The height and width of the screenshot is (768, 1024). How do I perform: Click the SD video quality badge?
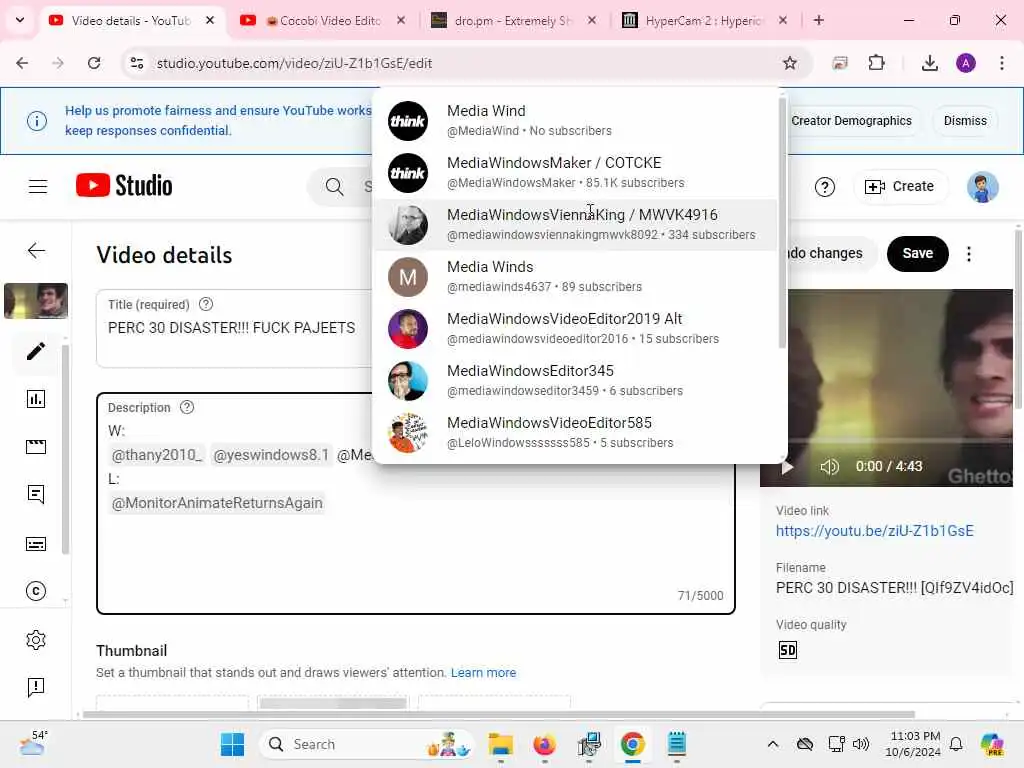(x=788, y=650)
